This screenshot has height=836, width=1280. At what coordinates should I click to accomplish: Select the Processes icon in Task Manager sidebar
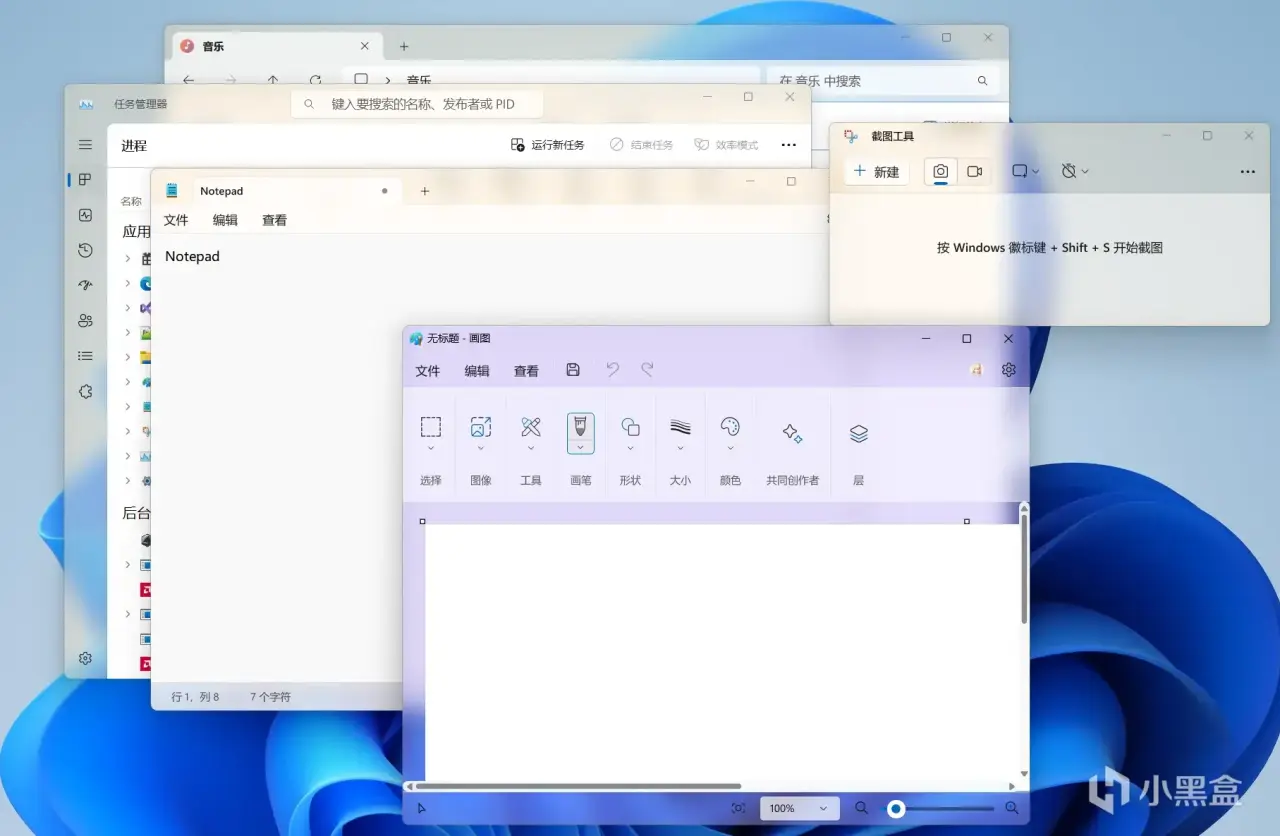[x=85, y=180]
